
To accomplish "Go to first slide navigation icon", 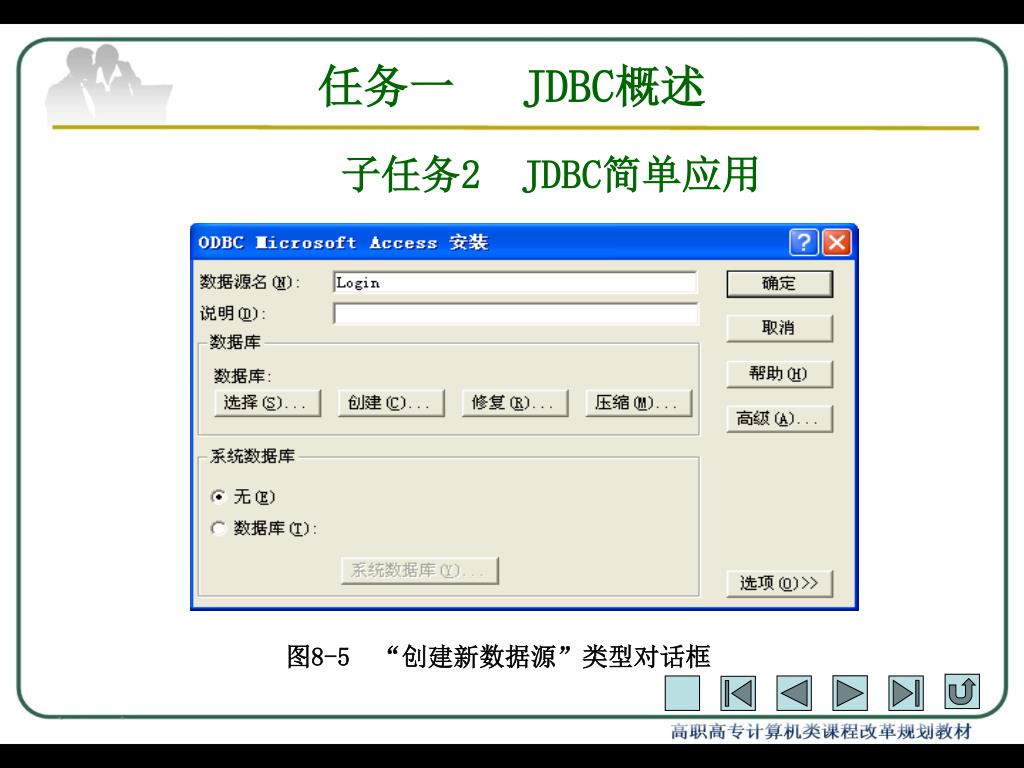I will tap(738, 693).
